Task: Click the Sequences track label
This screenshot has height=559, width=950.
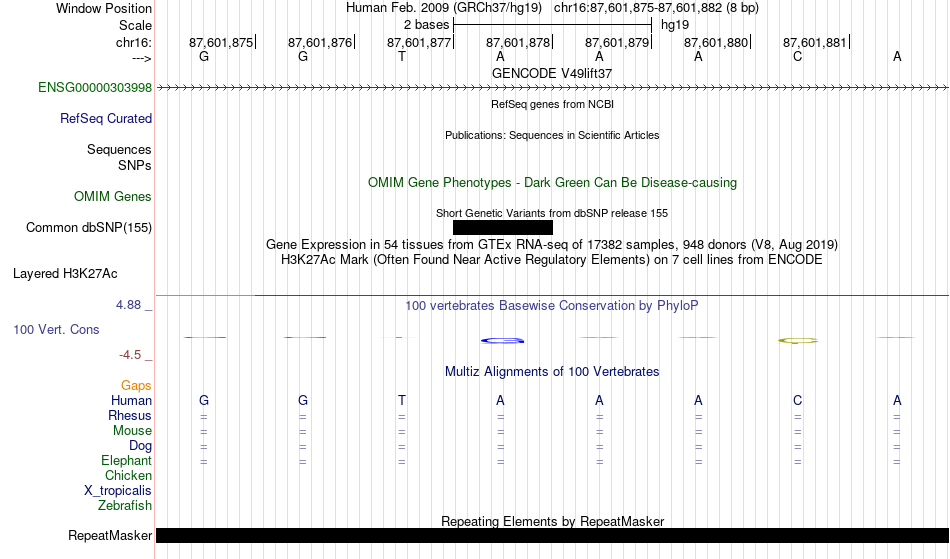Action: click(119, 150)
